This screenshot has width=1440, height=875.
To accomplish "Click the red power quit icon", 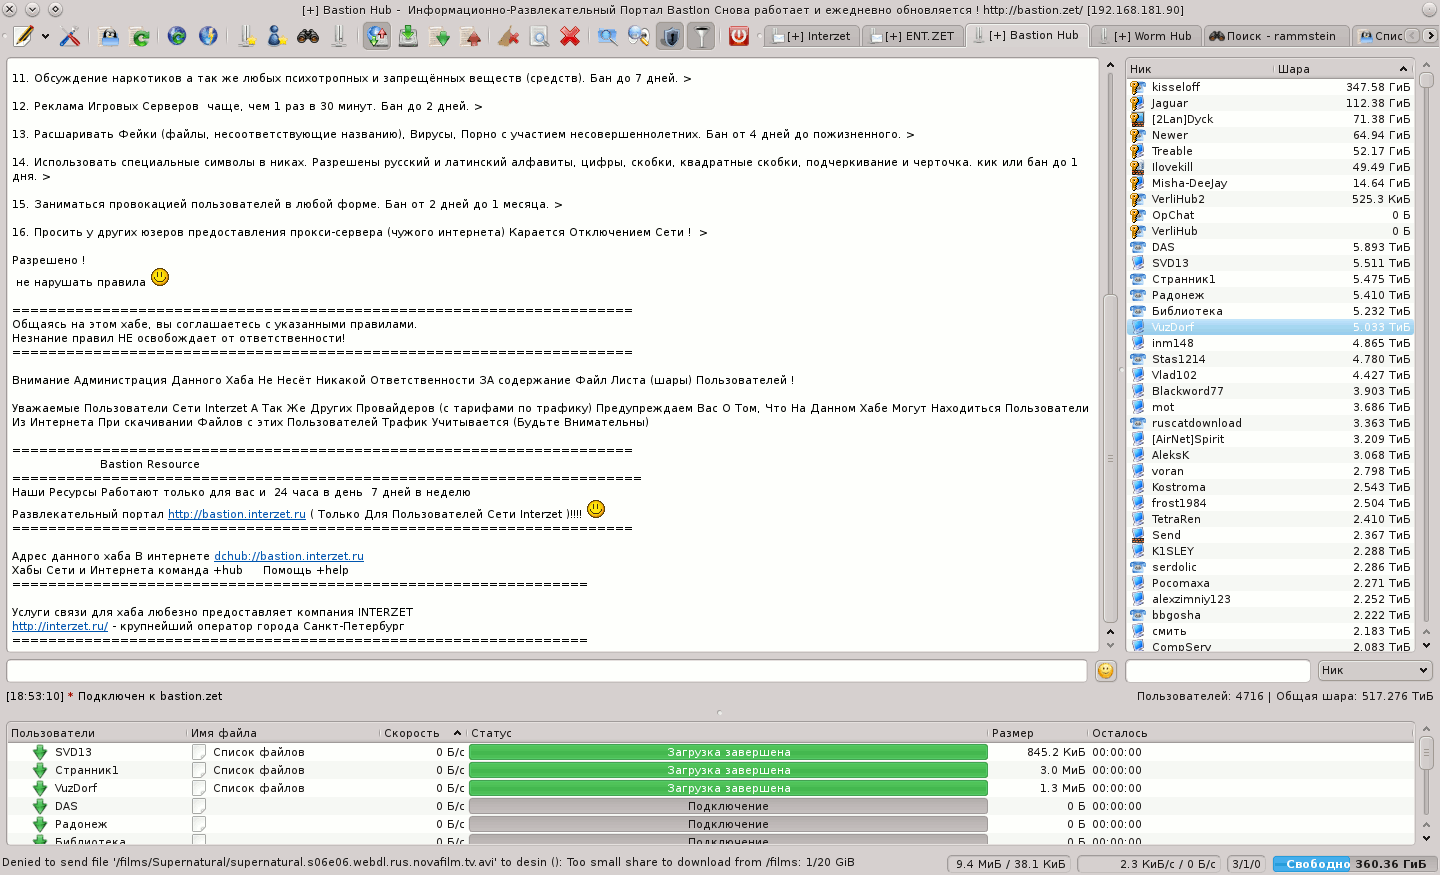I will point(738,37).
